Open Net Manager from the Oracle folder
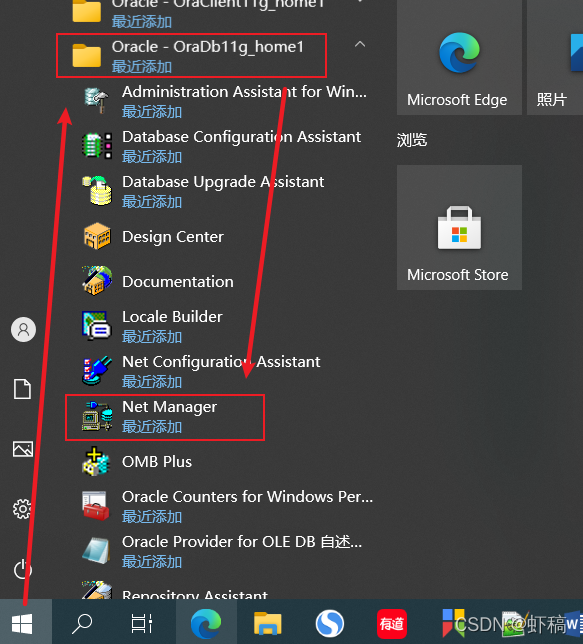This screenshot has width=583, height=644. point(164,417)
